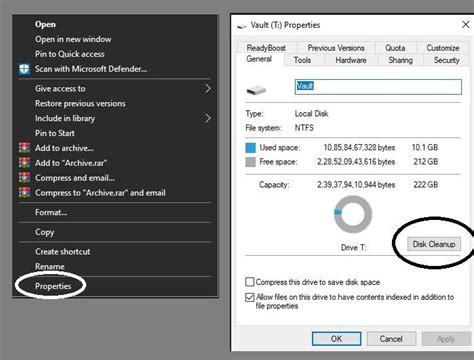Select Scan with Microsoft Defender...
Screen dimensions: 474x360
coord(91,69)
